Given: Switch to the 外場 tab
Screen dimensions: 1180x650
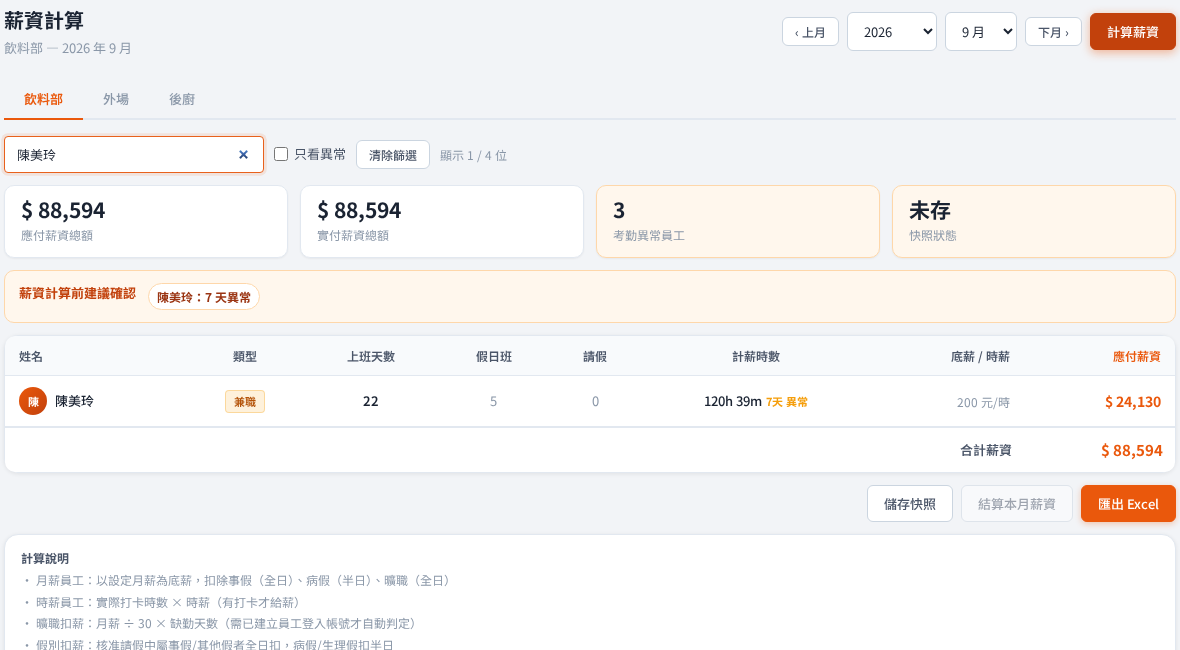Looking at the screenshot, I should click(116, 99).
